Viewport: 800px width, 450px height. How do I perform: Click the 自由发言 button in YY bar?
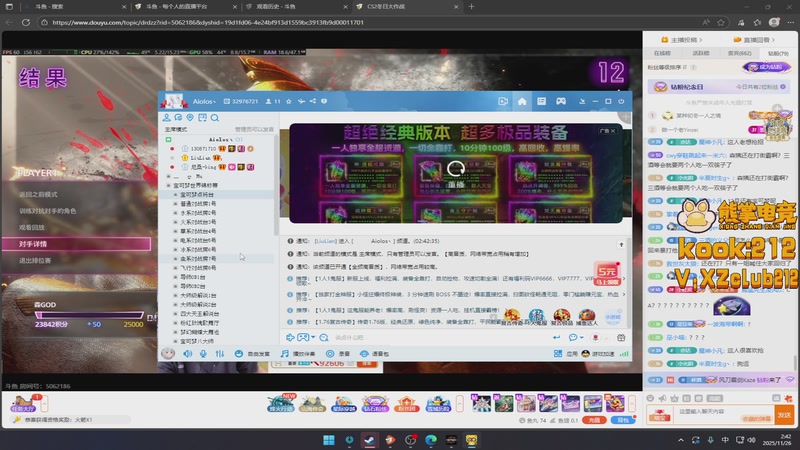252,354
